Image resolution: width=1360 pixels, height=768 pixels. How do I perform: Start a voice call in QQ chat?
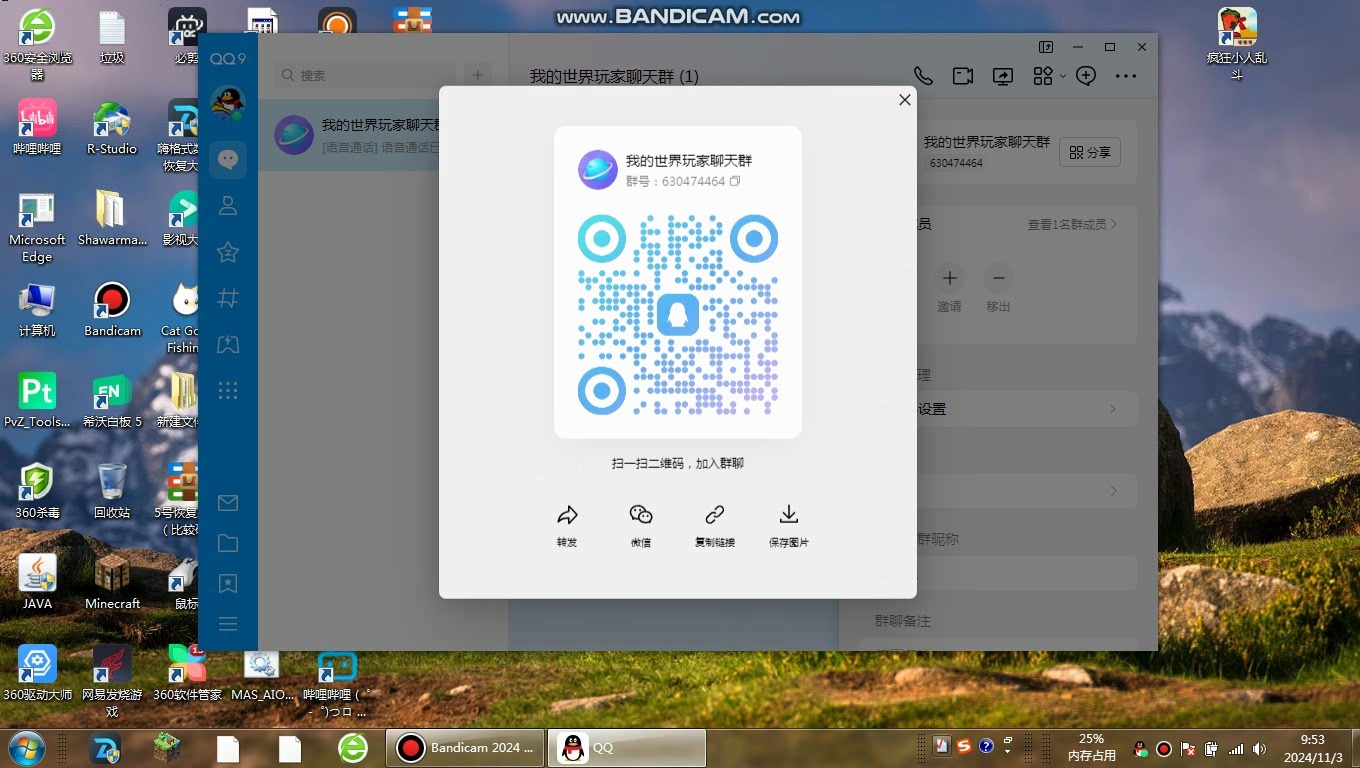pos(923,76)
